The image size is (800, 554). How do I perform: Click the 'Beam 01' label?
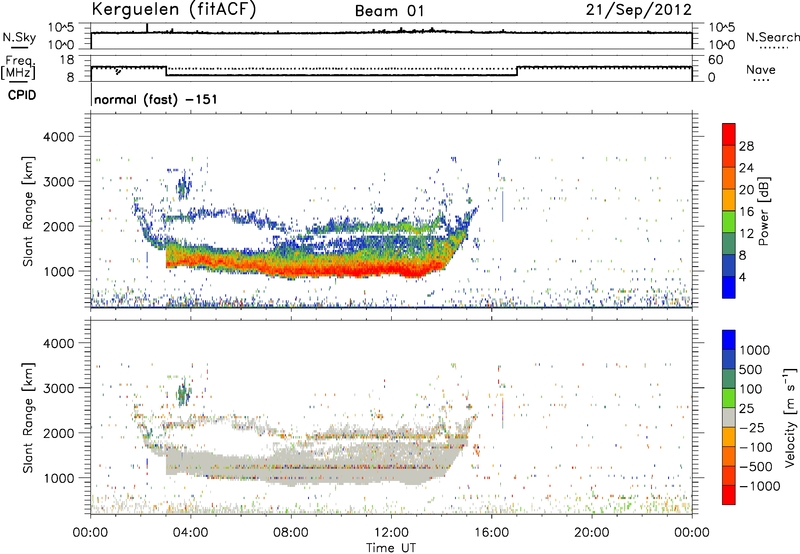point(390,11)
